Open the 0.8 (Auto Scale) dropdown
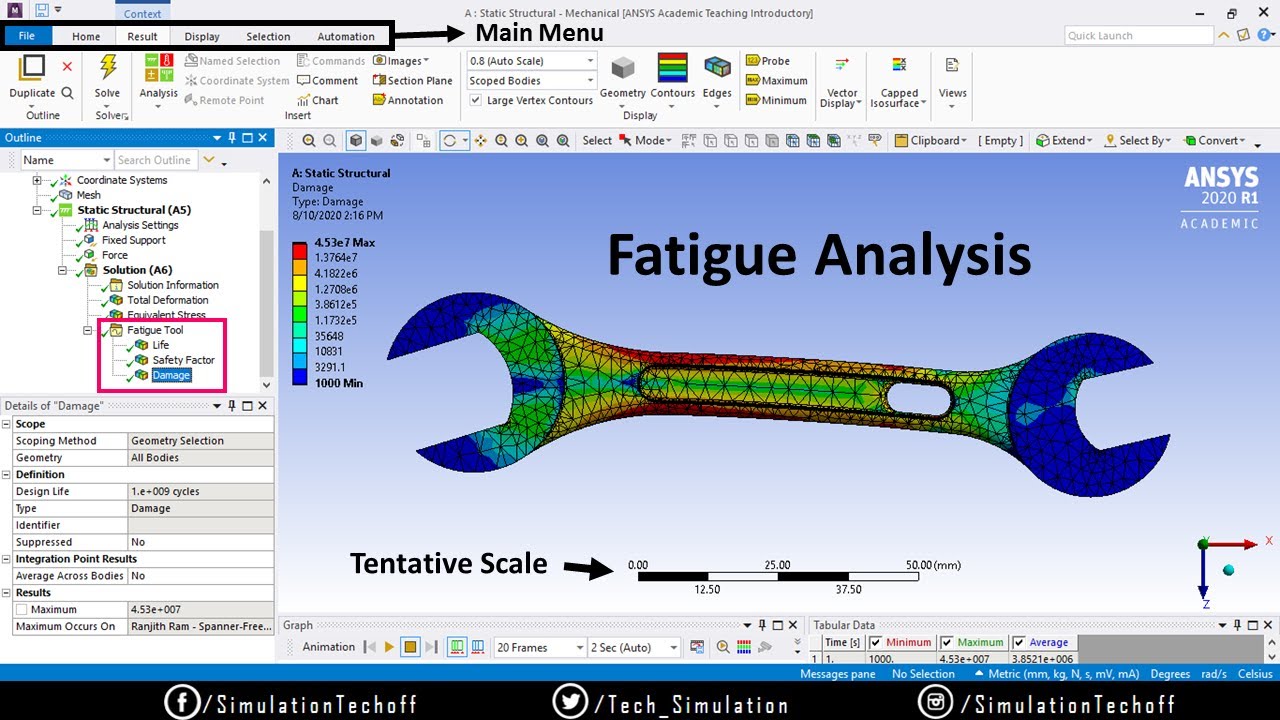The height and width of the screenshot is (720, 1280). (532, 61)
